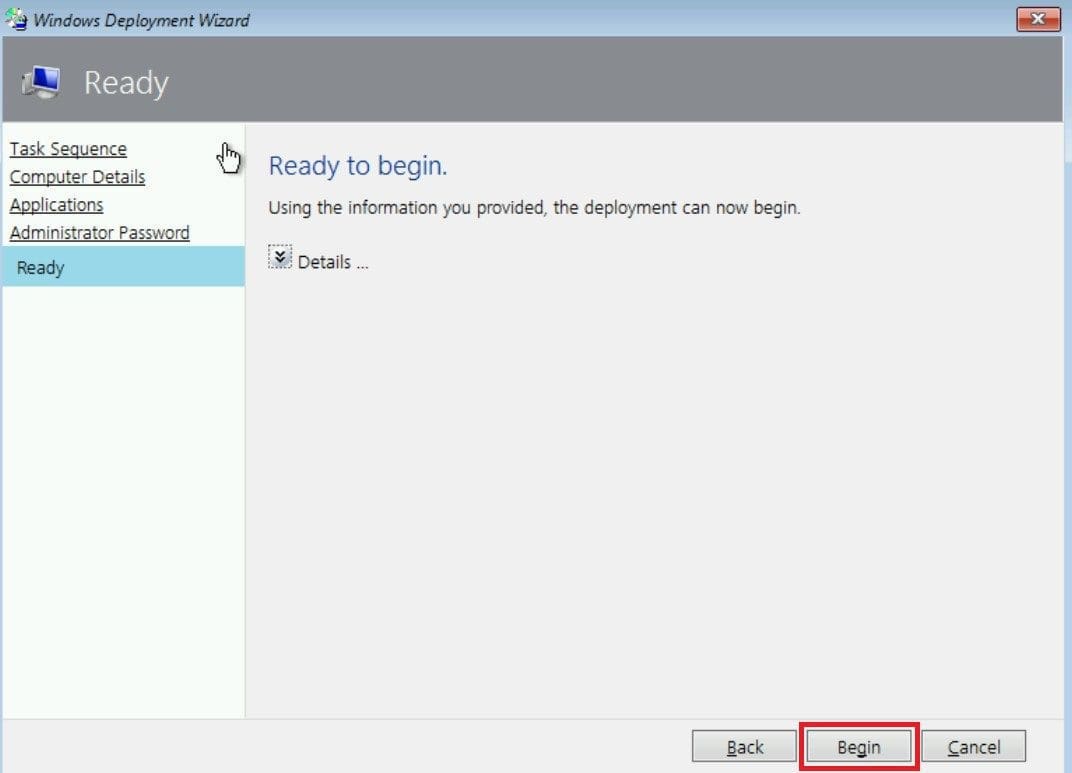Open the Computer Details step

point(77,177)
